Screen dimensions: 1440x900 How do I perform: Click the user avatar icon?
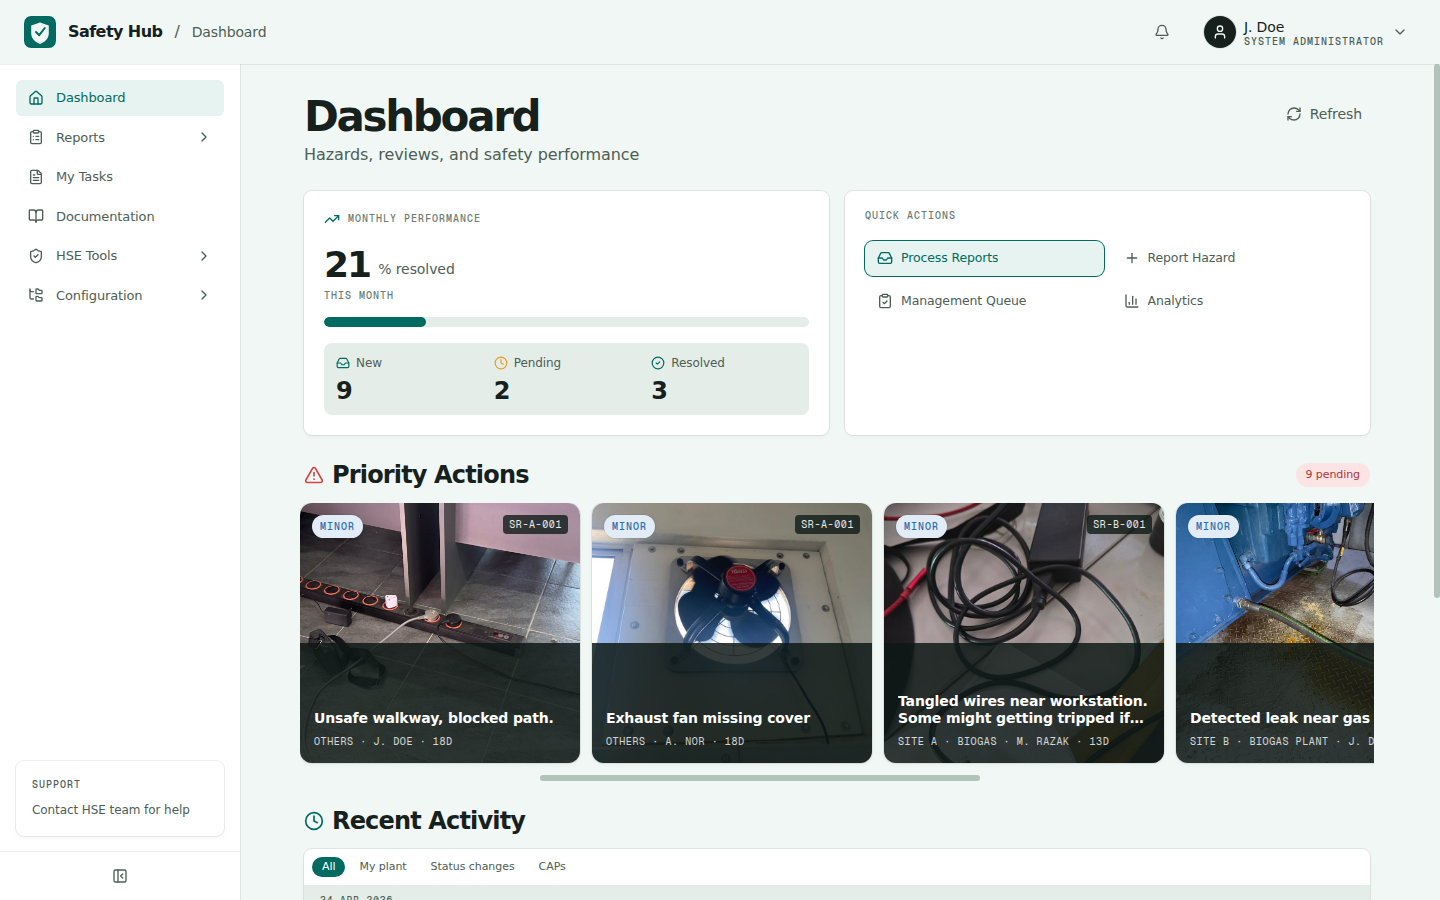coord(1219,32)
